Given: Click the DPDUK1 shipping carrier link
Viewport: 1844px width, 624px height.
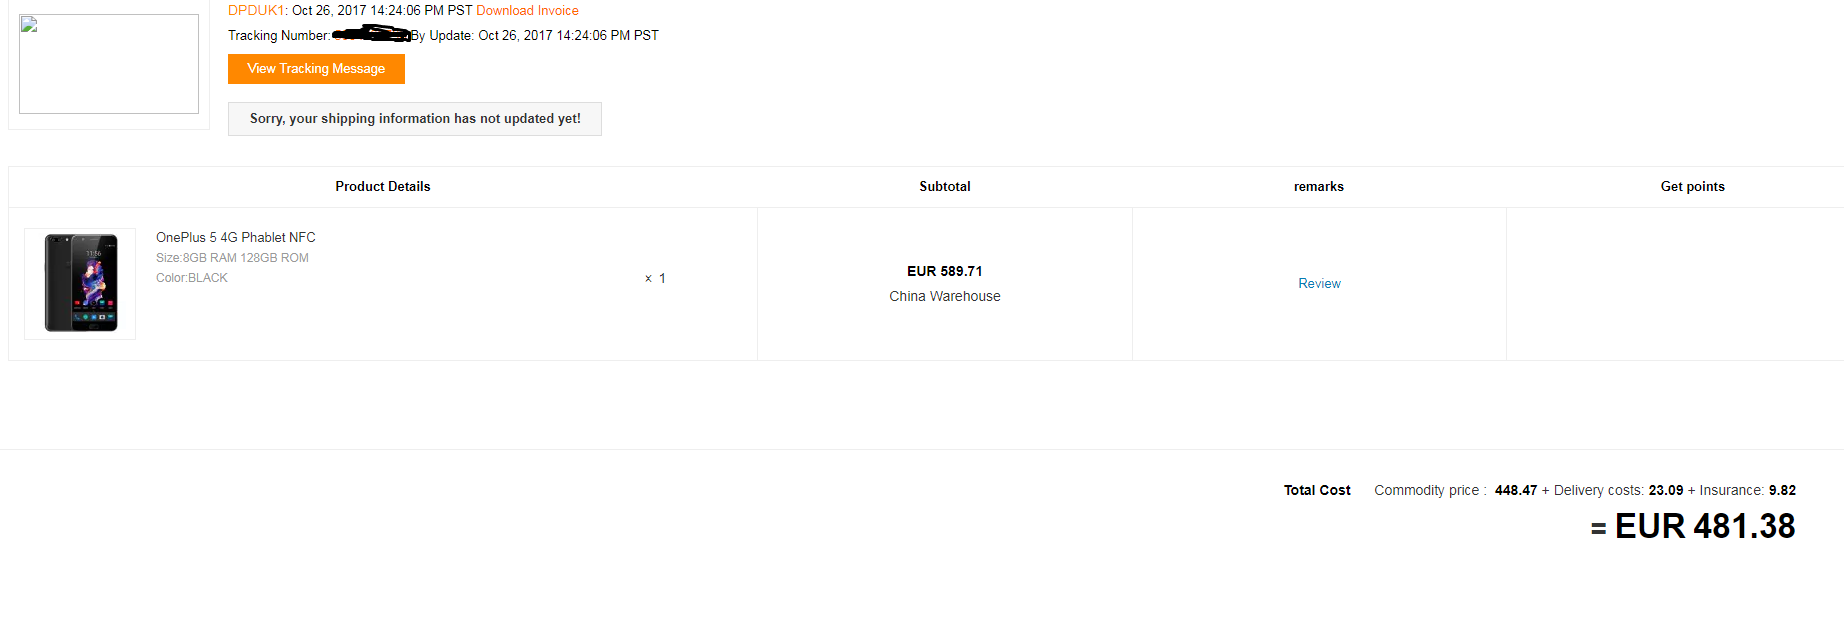Looking at the screenshot, I should coord(257,11).
